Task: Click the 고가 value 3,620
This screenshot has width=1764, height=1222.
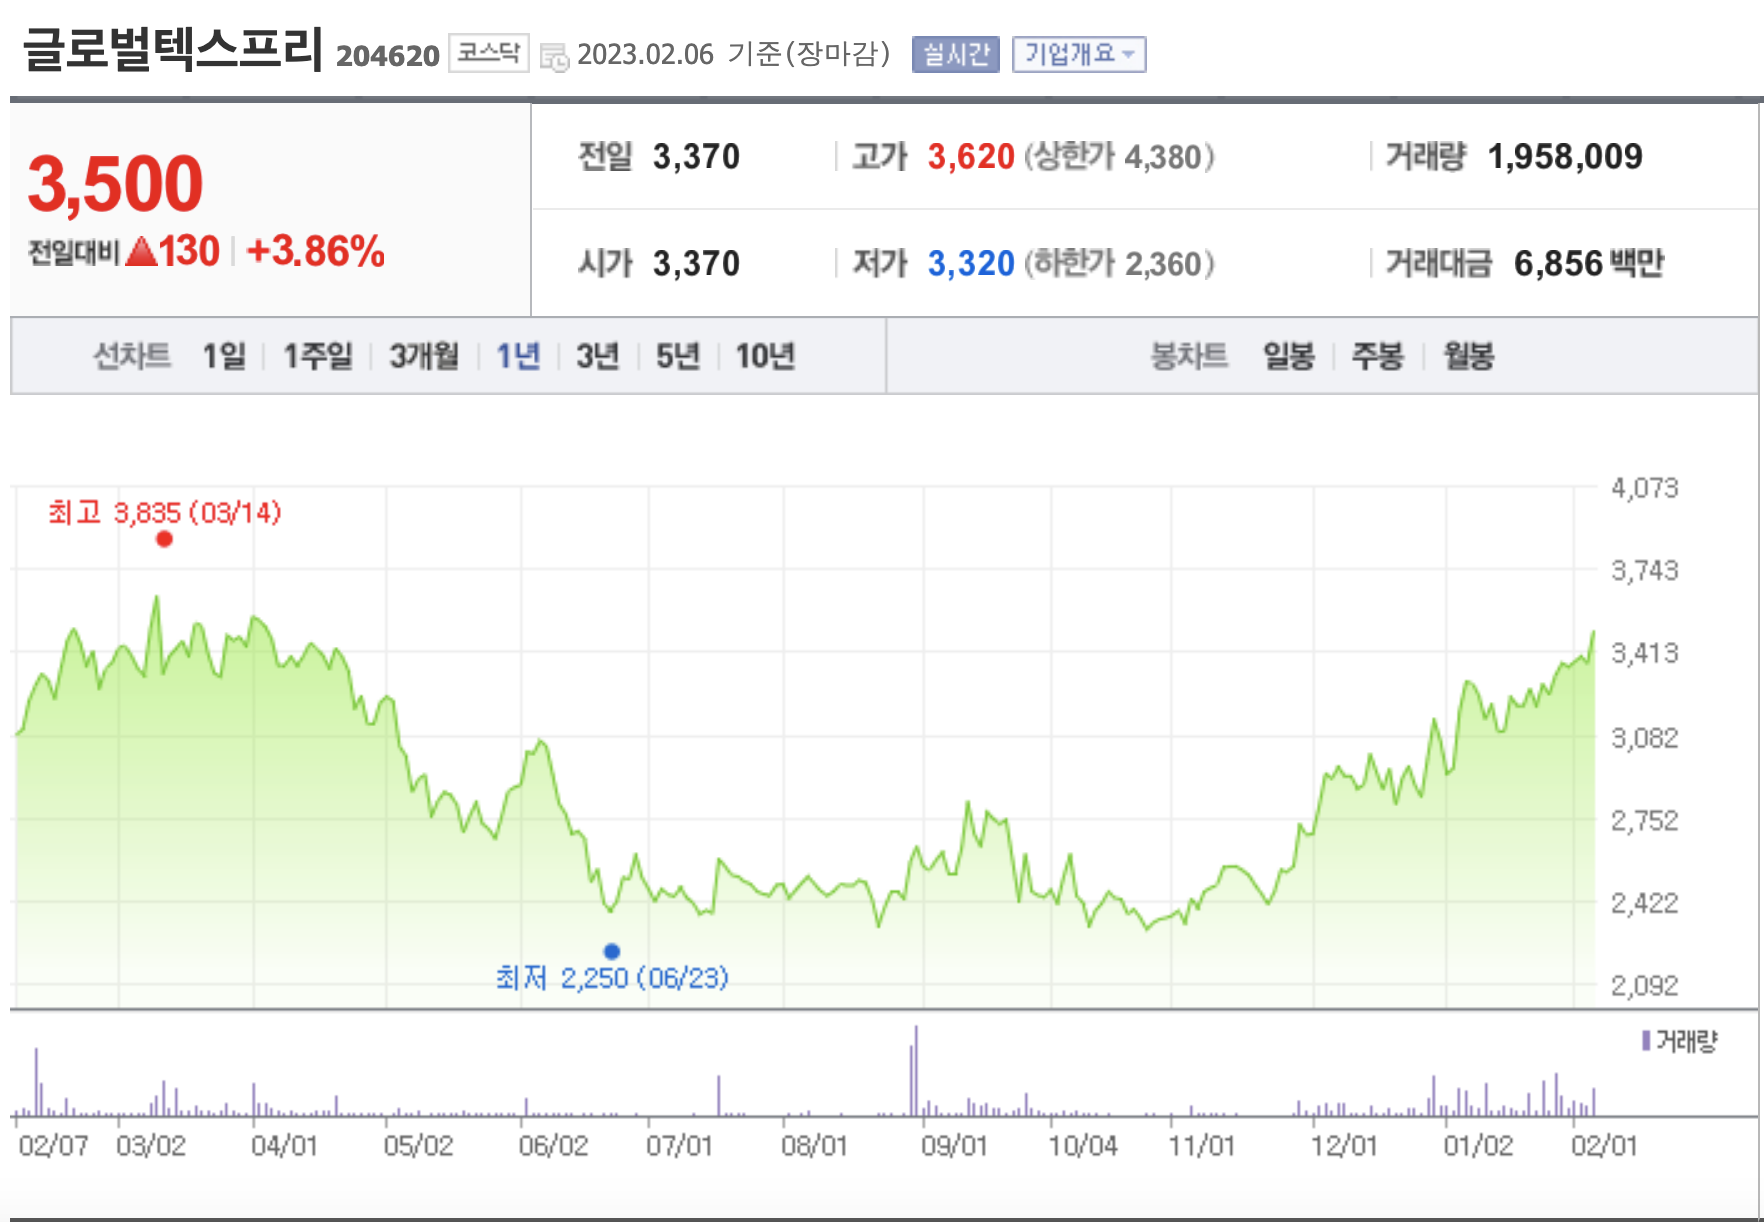Action: point(971,157)
